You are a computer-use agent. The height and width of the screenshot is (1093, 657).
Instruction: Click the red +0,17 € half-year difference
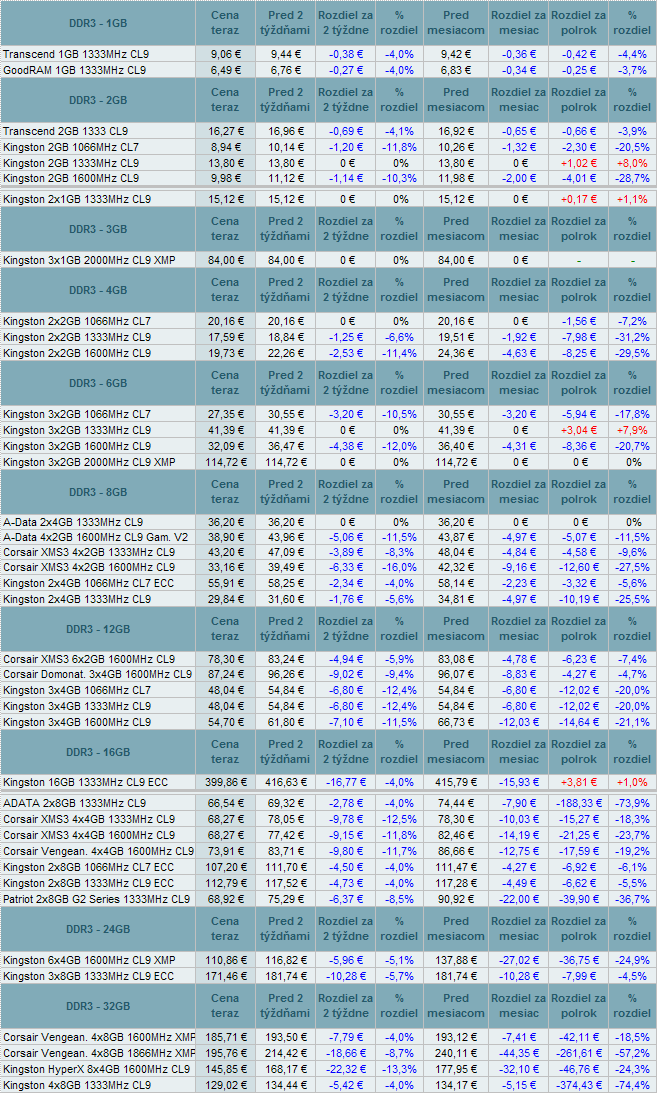tap(579, 199)
